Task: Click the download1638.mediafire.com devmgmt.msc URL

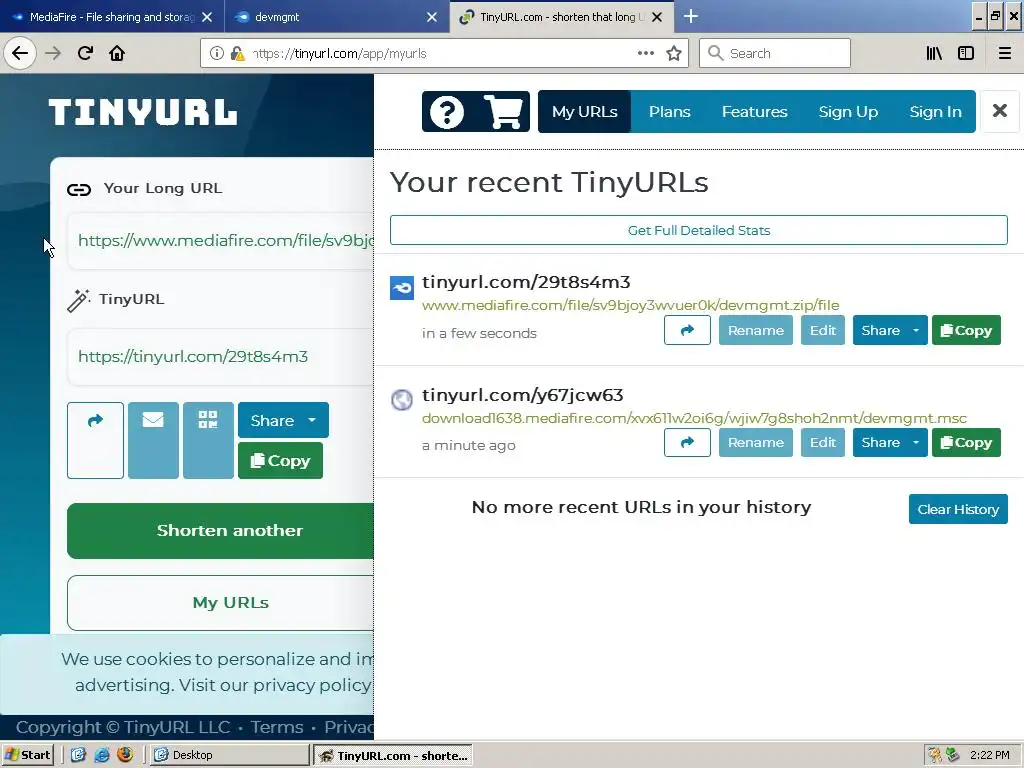Action: (x=694, y=418)
